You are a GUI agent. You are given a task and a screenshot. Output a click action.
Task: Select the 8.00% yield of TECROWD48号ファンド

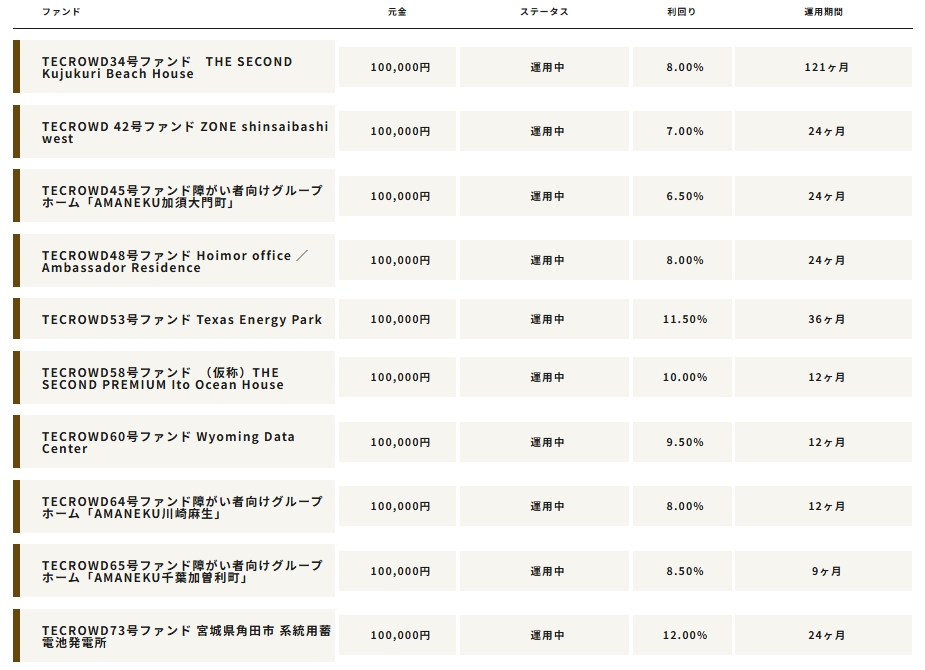(683, 260)
